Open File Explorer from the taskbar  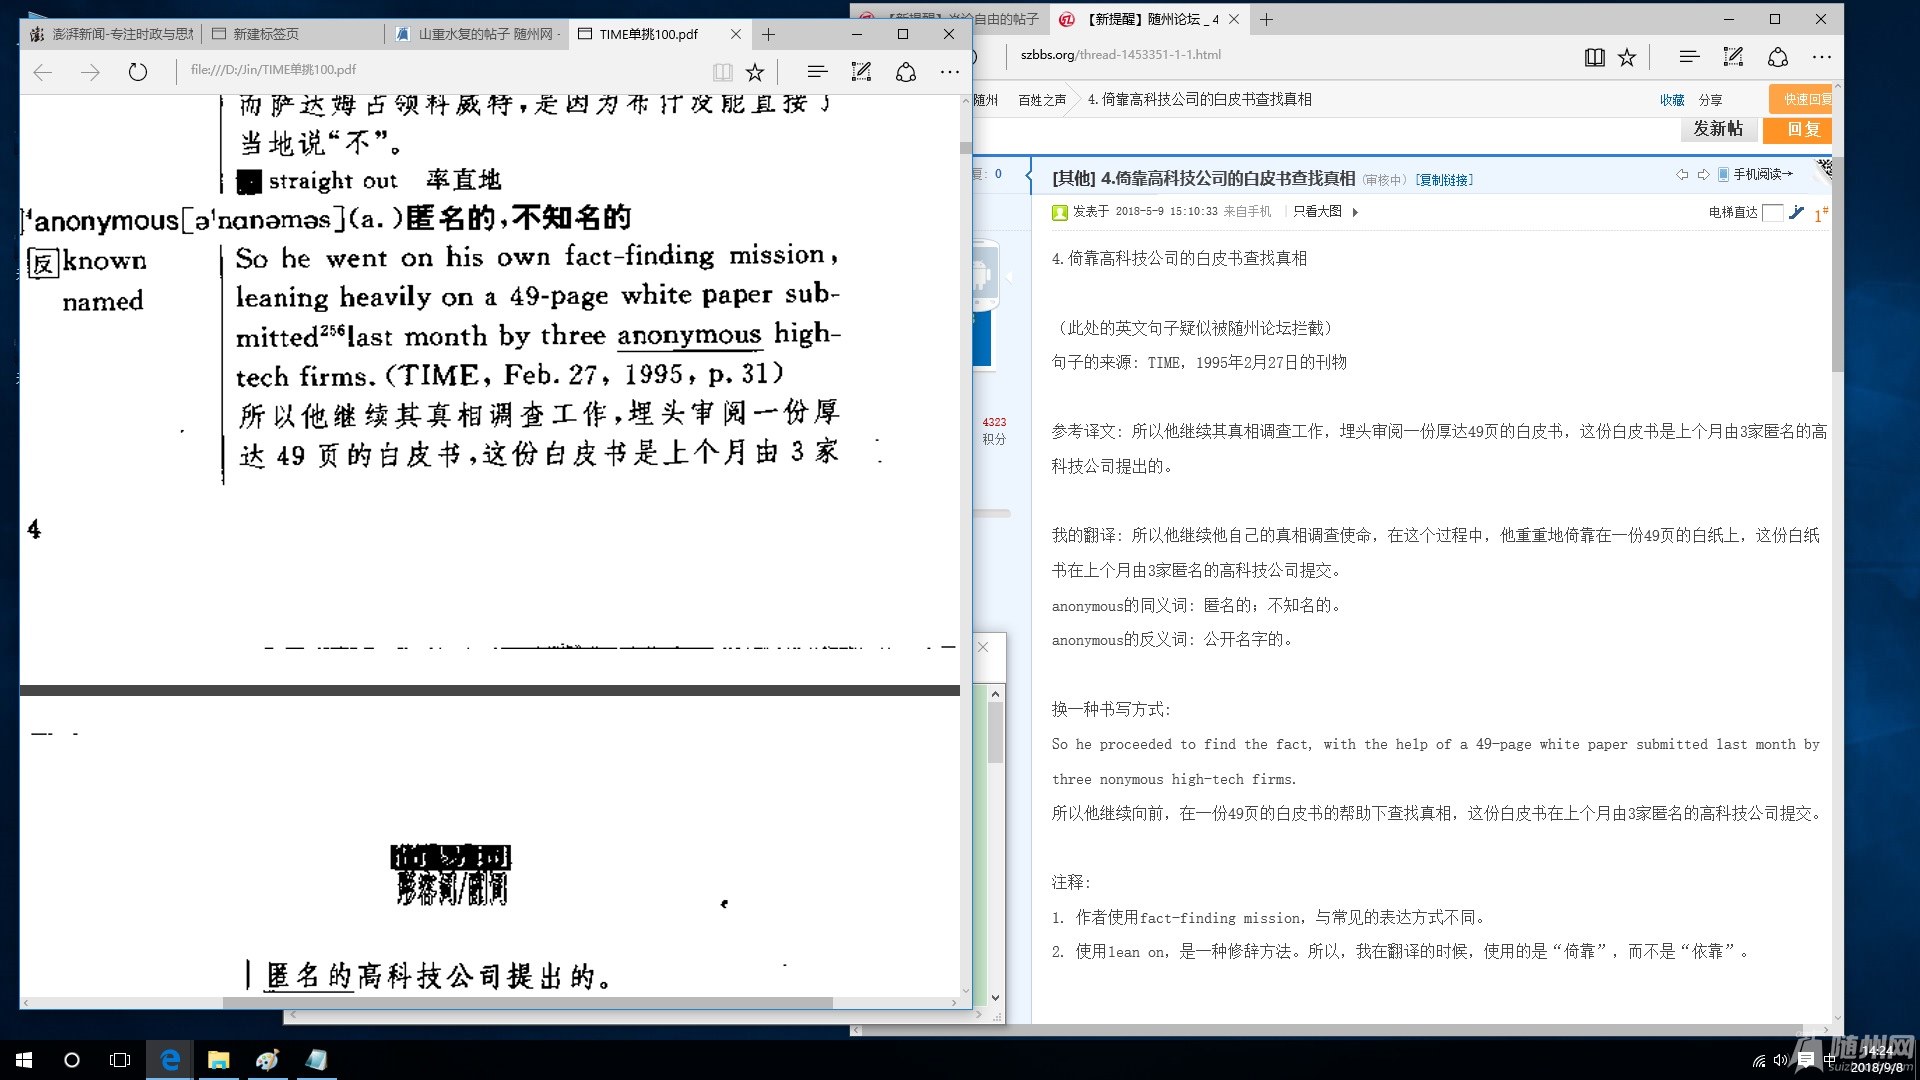click(218, 1060)
